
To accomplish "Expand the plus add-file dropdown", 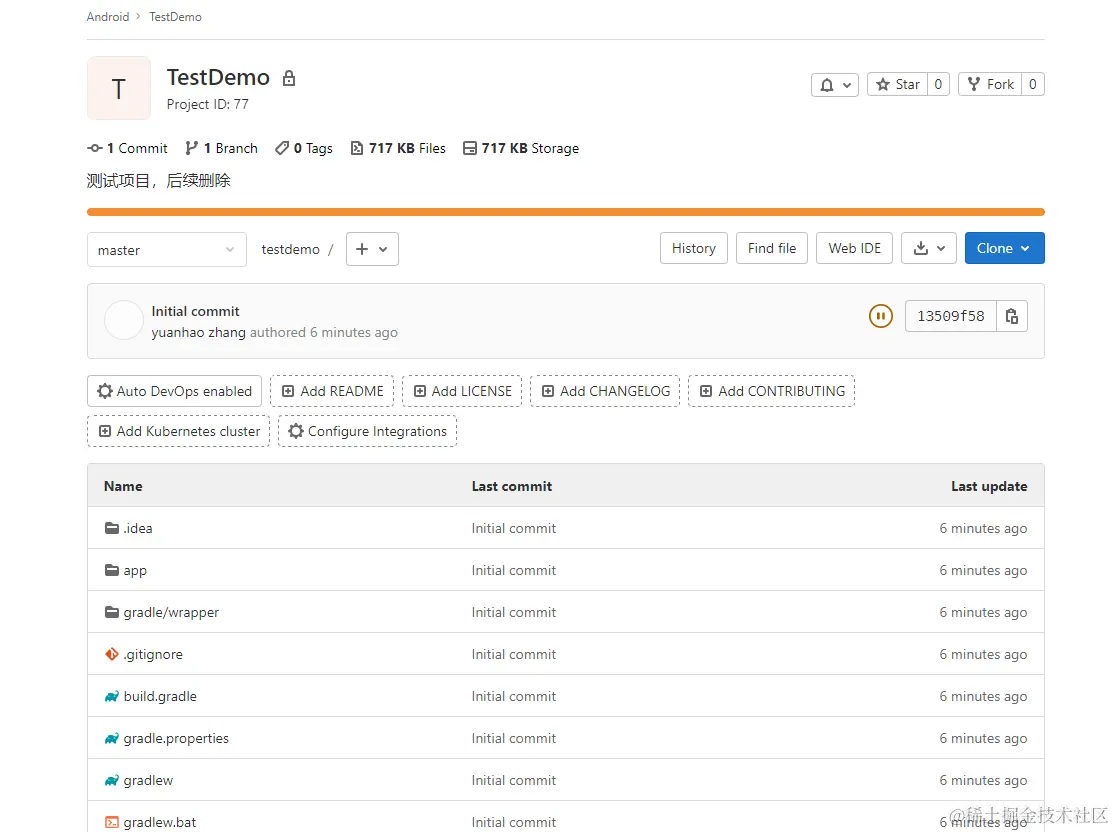I will coord(372,249).
